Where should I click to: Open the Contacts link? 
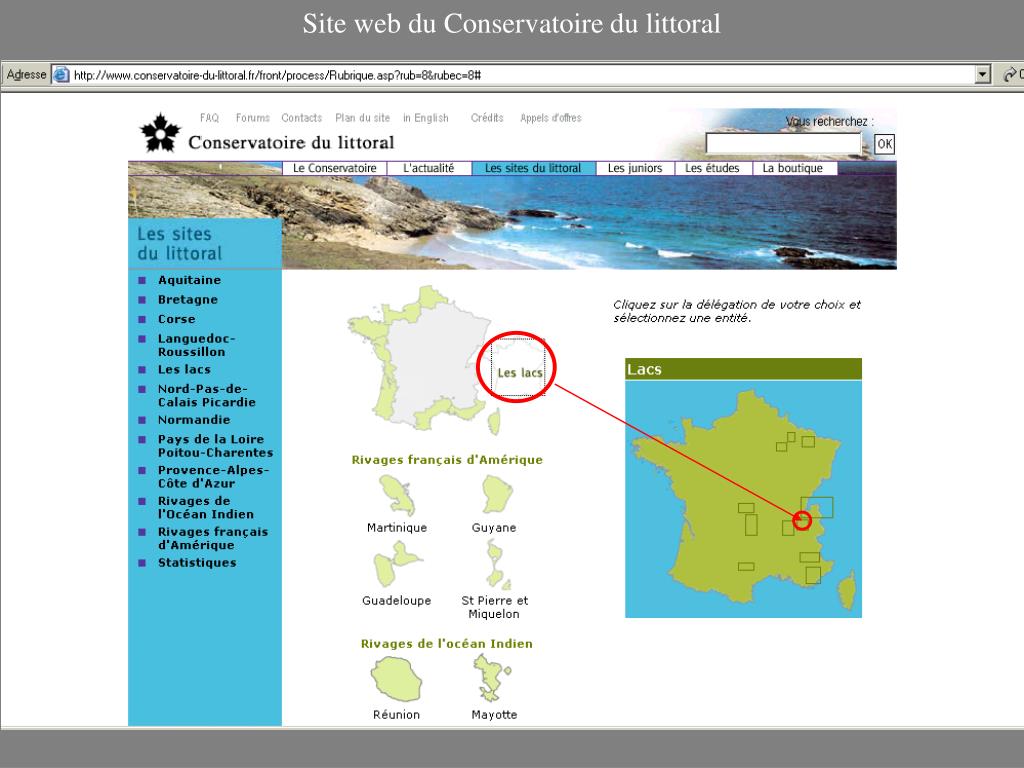tap(302, 118)
